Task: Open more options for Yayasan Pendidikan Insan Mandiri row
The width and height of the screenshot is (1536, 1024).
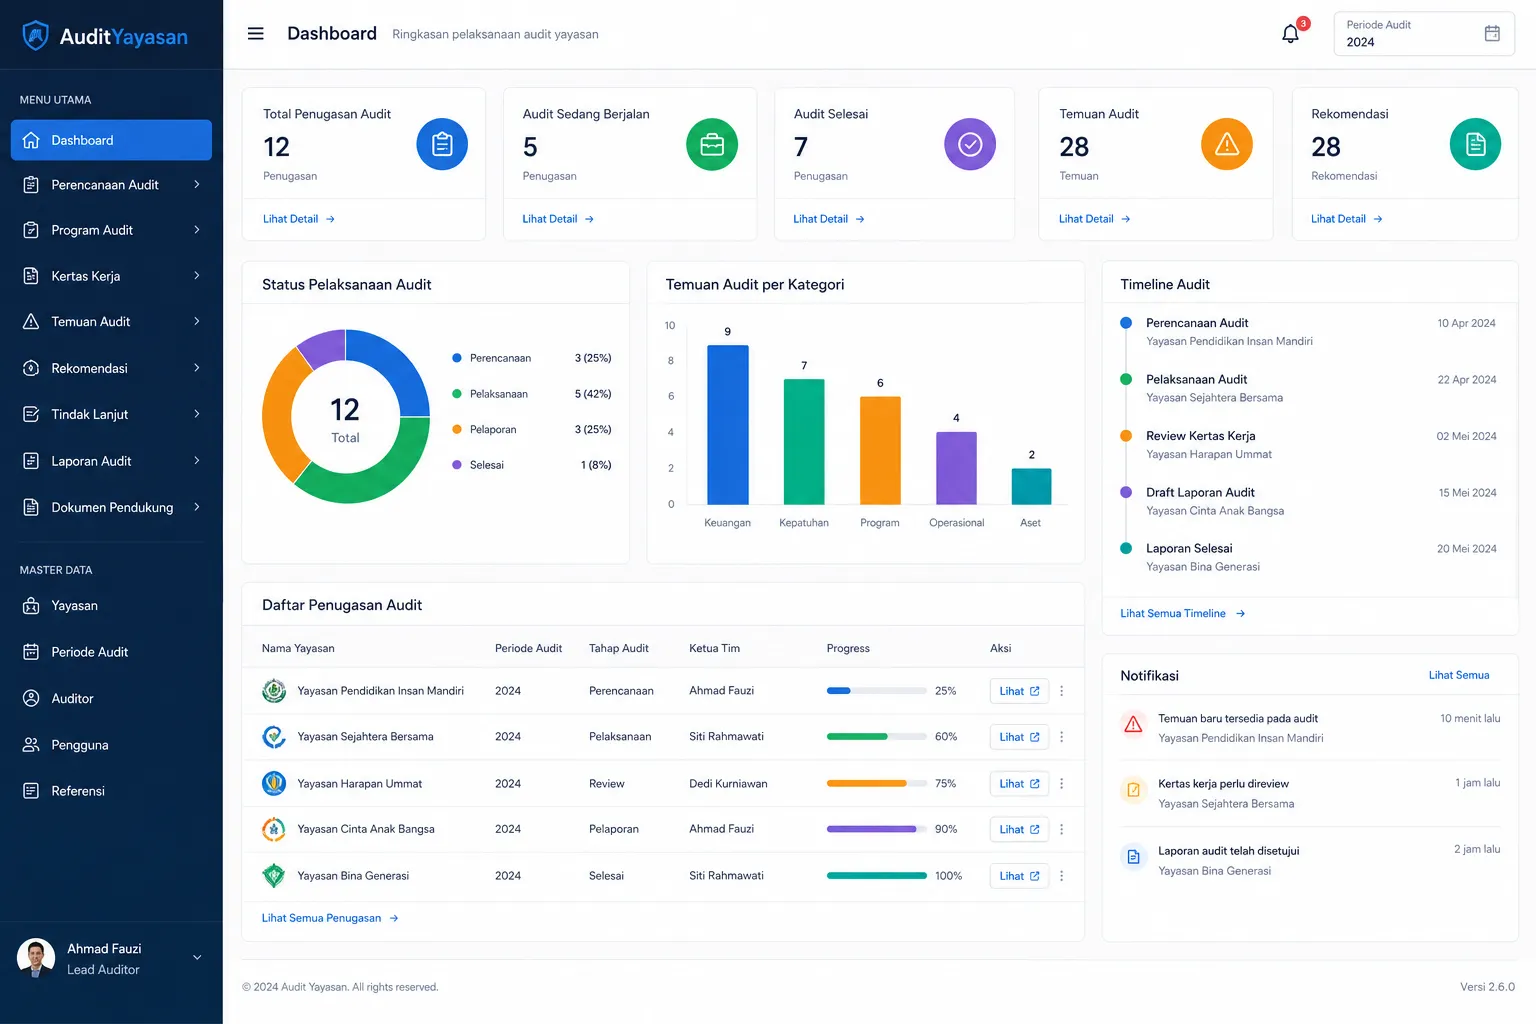Action: point(1061,691)
